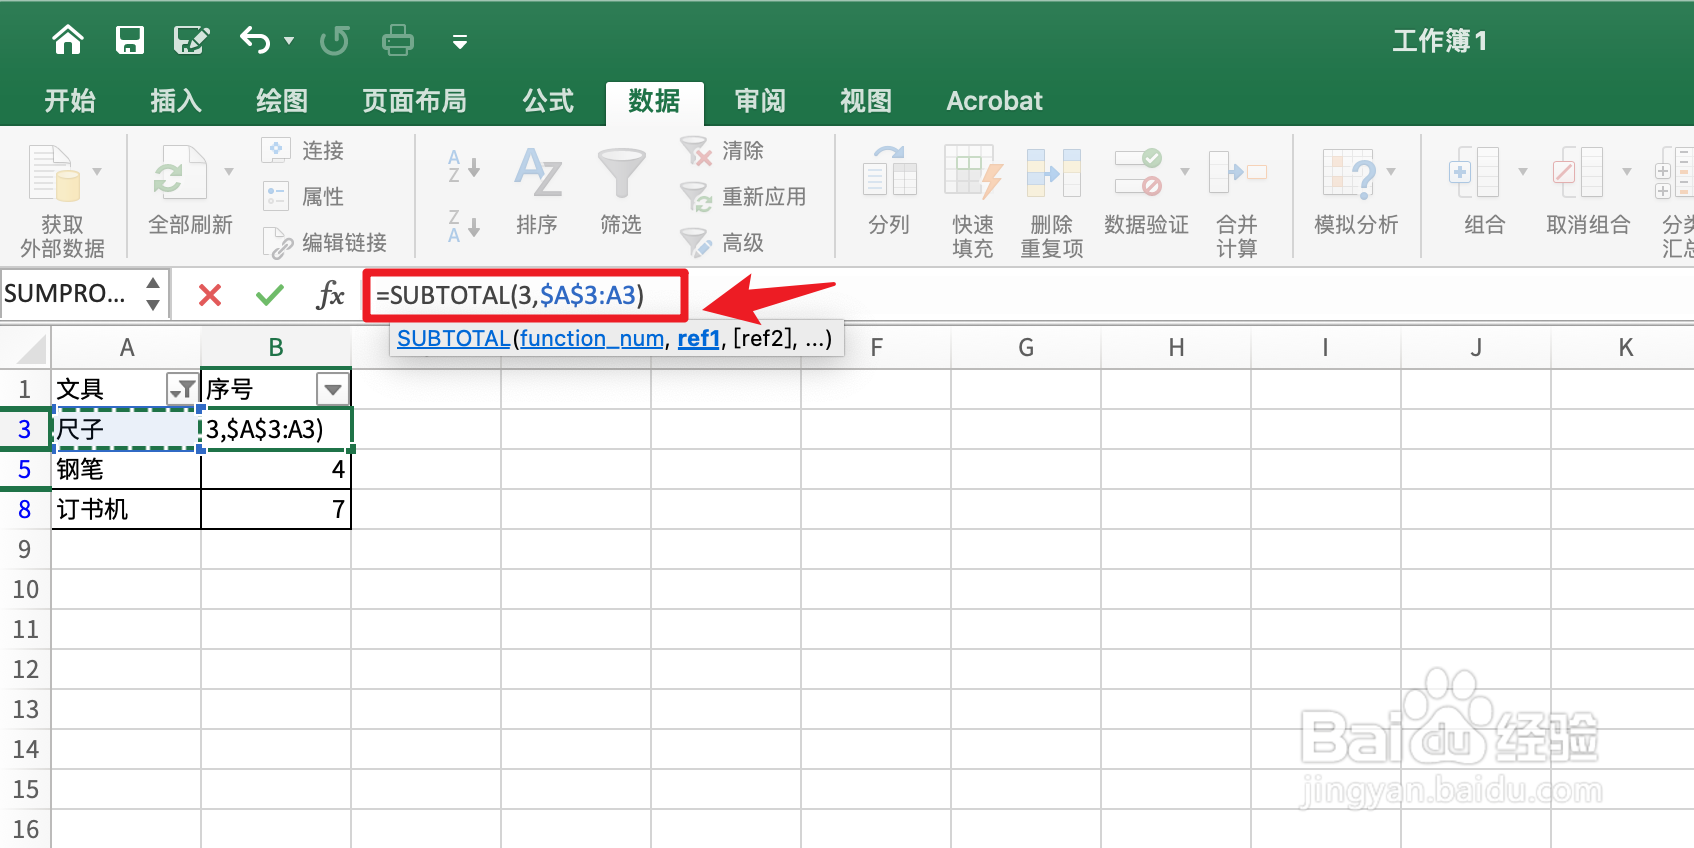The height and width of the screenshot is (848, 1694).
Task: Click the Select All corner triangle
Action: coord(30,349)
